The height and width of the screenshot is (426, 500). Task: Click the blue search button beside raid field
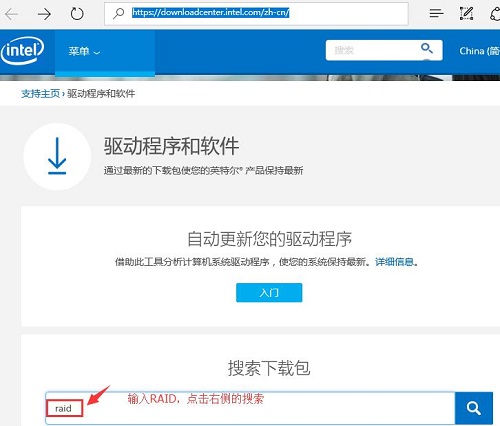point(474,408)
